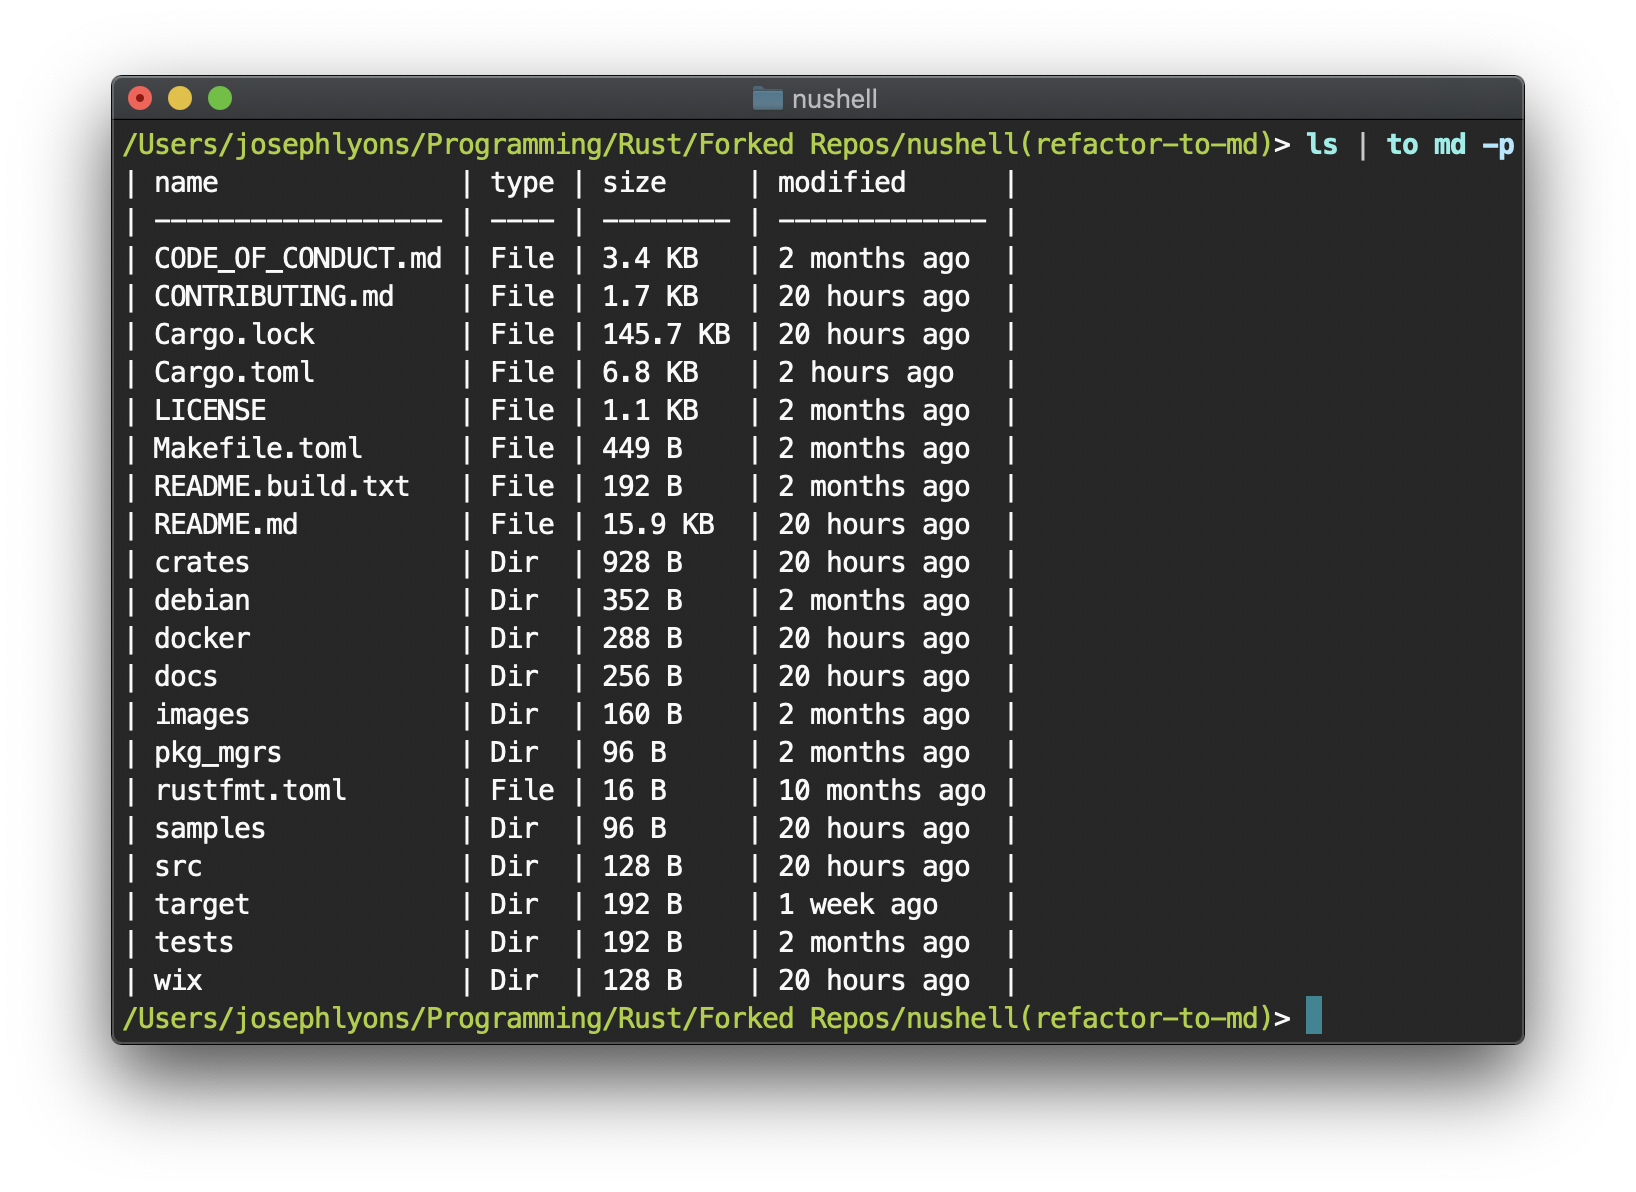Screen dimensions: 1636x1192
Task: Click the "1 week ago" modified value
Action: [x=858, y=906]
